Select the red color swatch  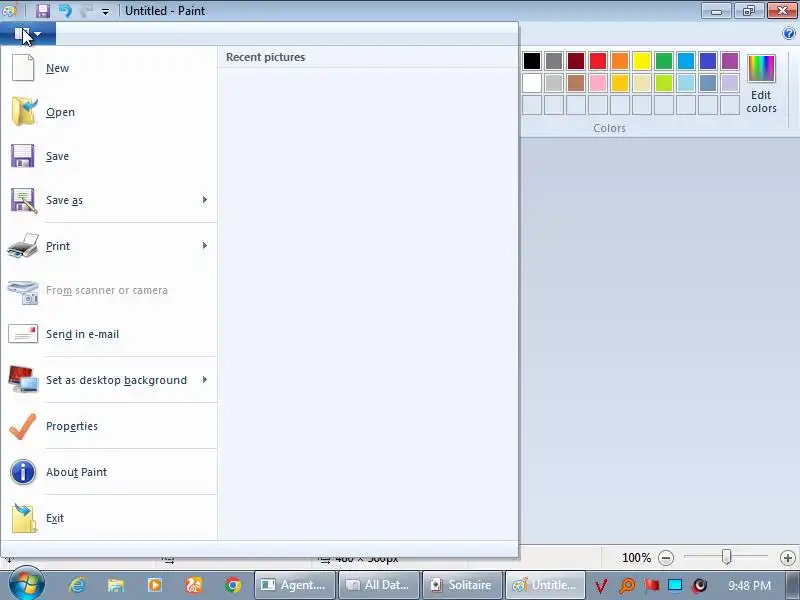(597, 61)
